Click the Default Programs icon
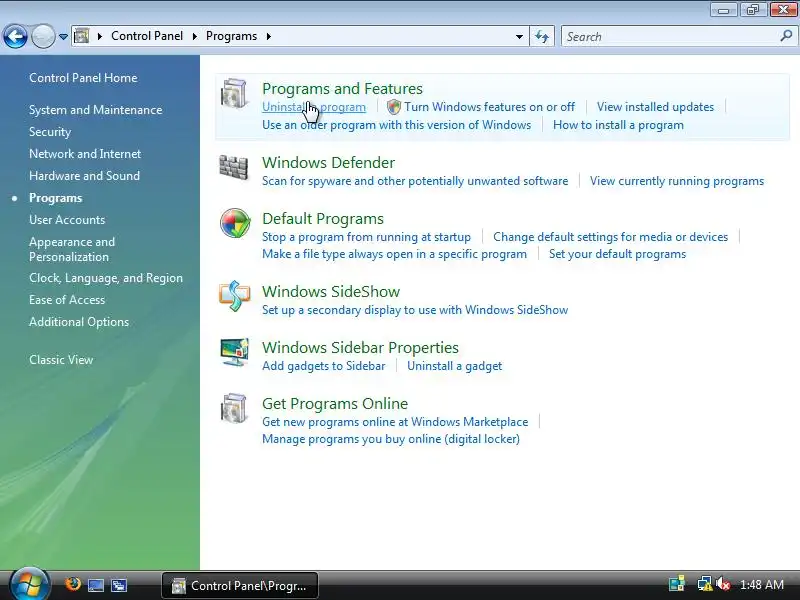Image resolution: width=800 pixels, height=600 pixels. (x=235, y=223)
